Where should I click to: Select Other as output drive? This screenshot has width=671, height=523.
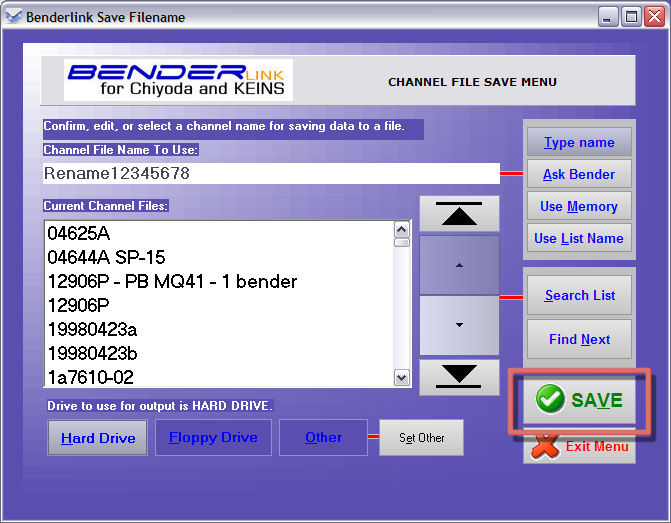[x=323, y=438]
